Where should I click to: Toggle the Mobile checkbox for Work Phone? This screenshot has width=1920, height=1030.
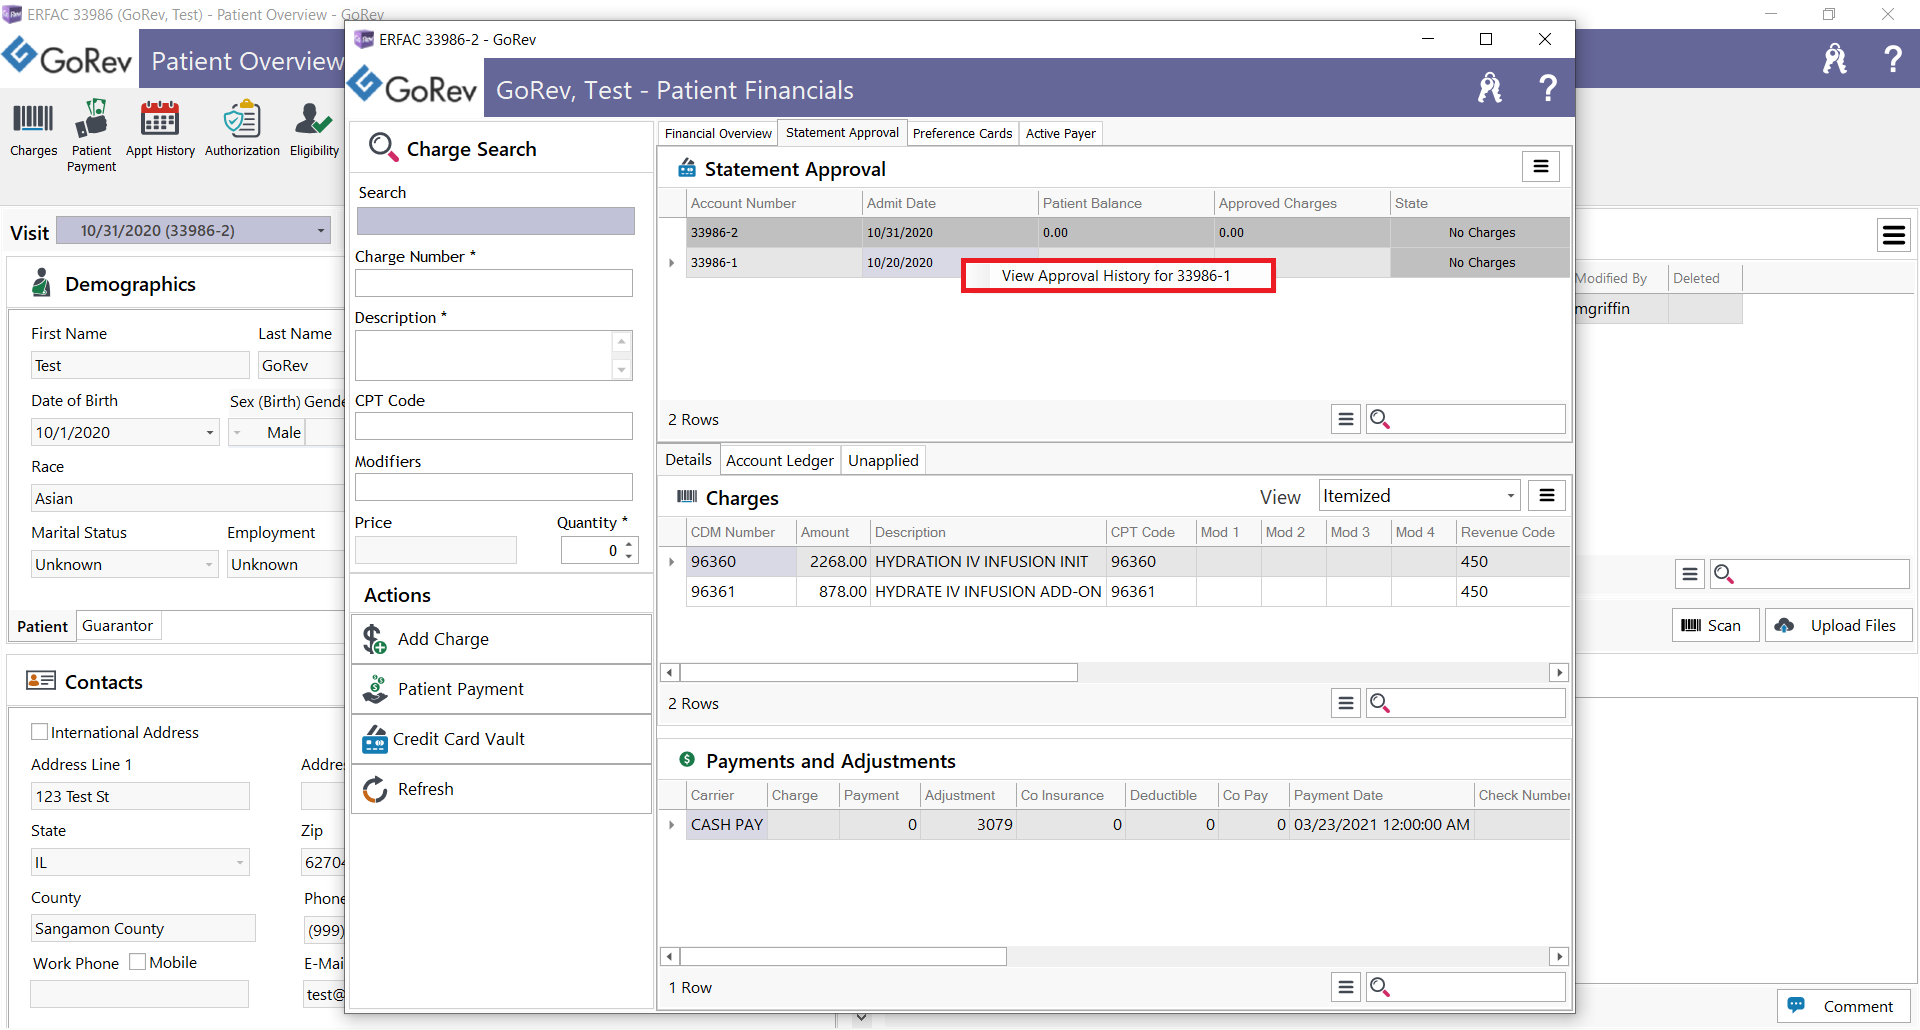[x=138, y=962]
